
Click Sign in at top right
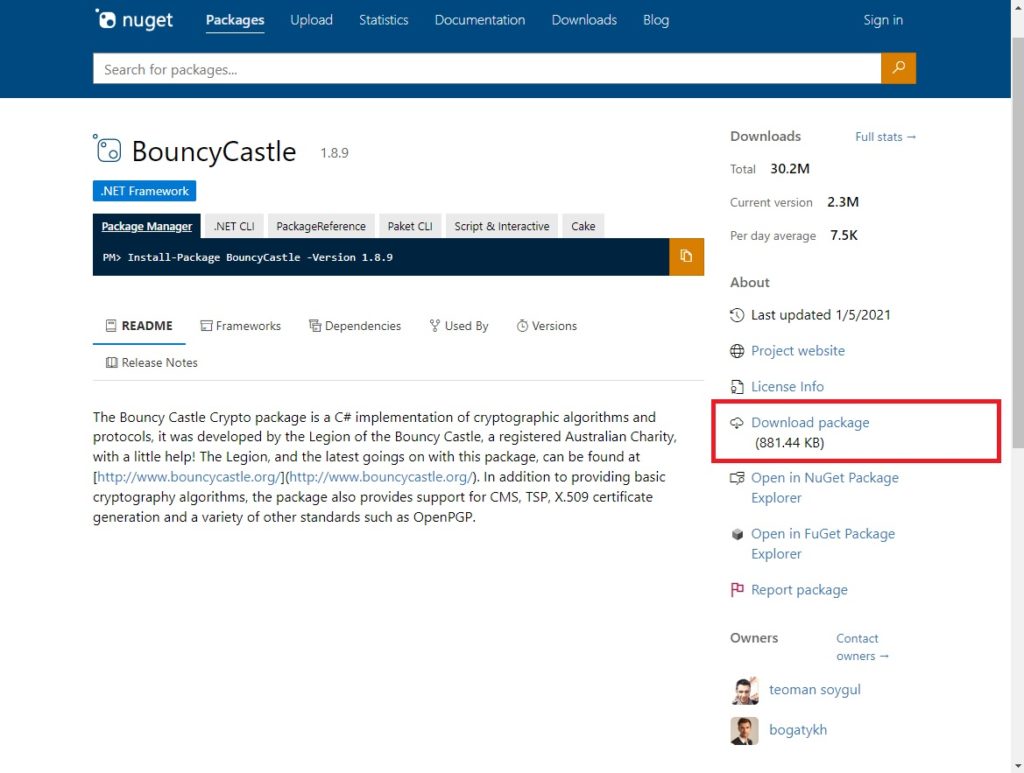[x=883, y=20]
